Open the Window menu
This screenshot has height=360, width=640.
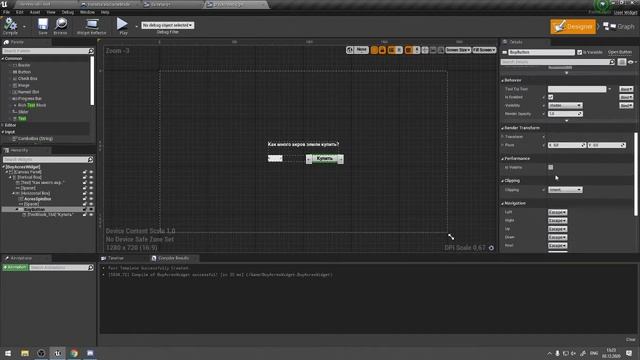click(x=87, y=12)
